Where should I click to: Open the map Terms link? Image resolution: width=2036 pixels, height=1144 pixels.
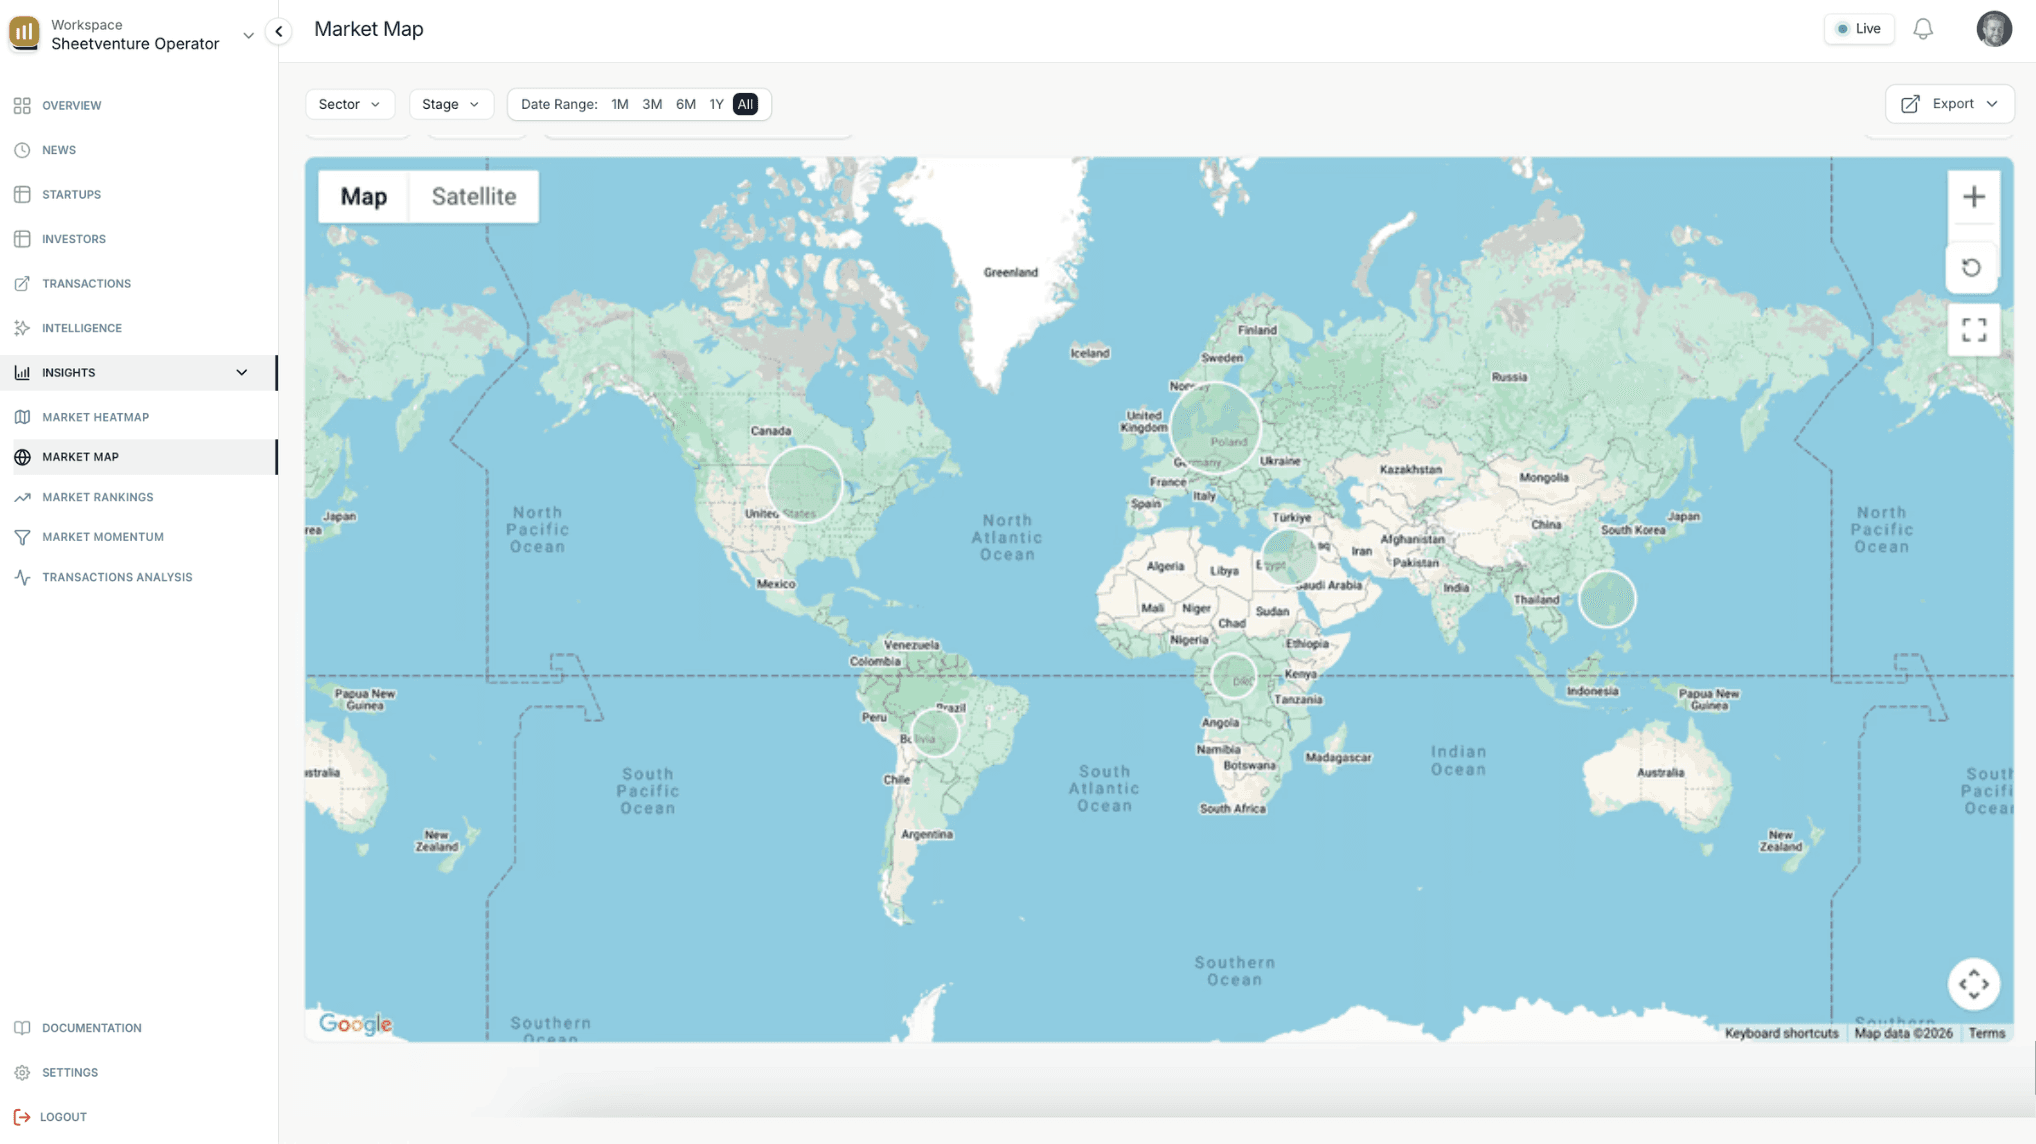pyautogui.click(x=1986, y=1033)
